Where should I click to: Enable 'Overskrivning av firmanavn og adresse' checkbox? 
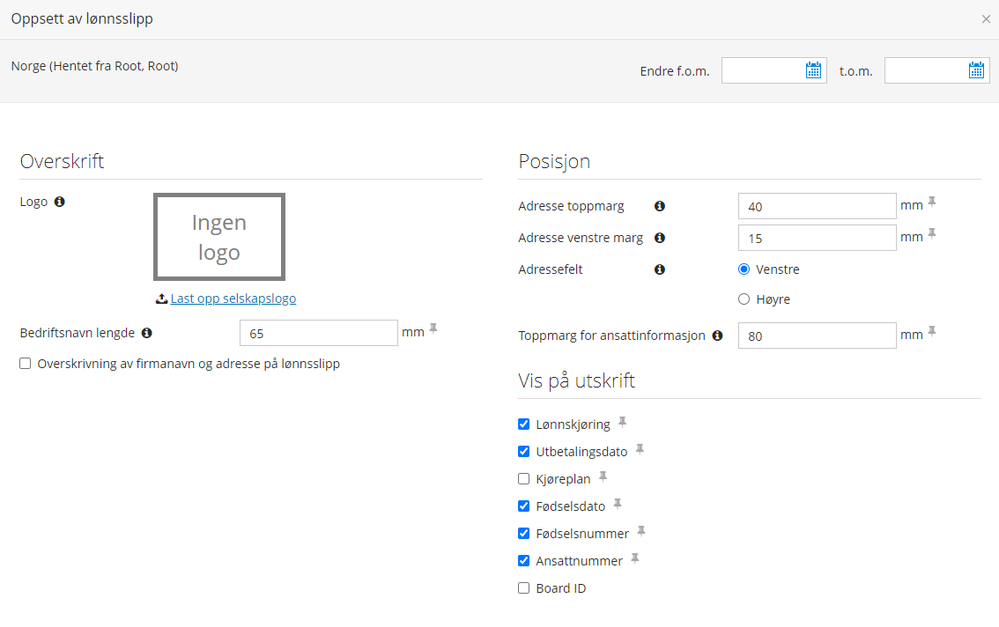click(25, 364)
